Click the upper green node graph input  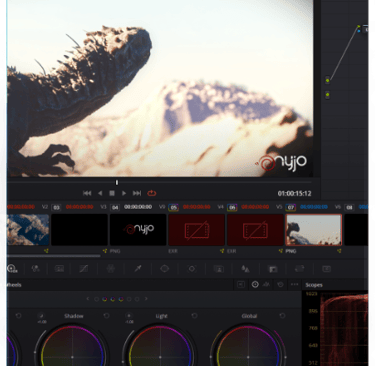point(327,80)
